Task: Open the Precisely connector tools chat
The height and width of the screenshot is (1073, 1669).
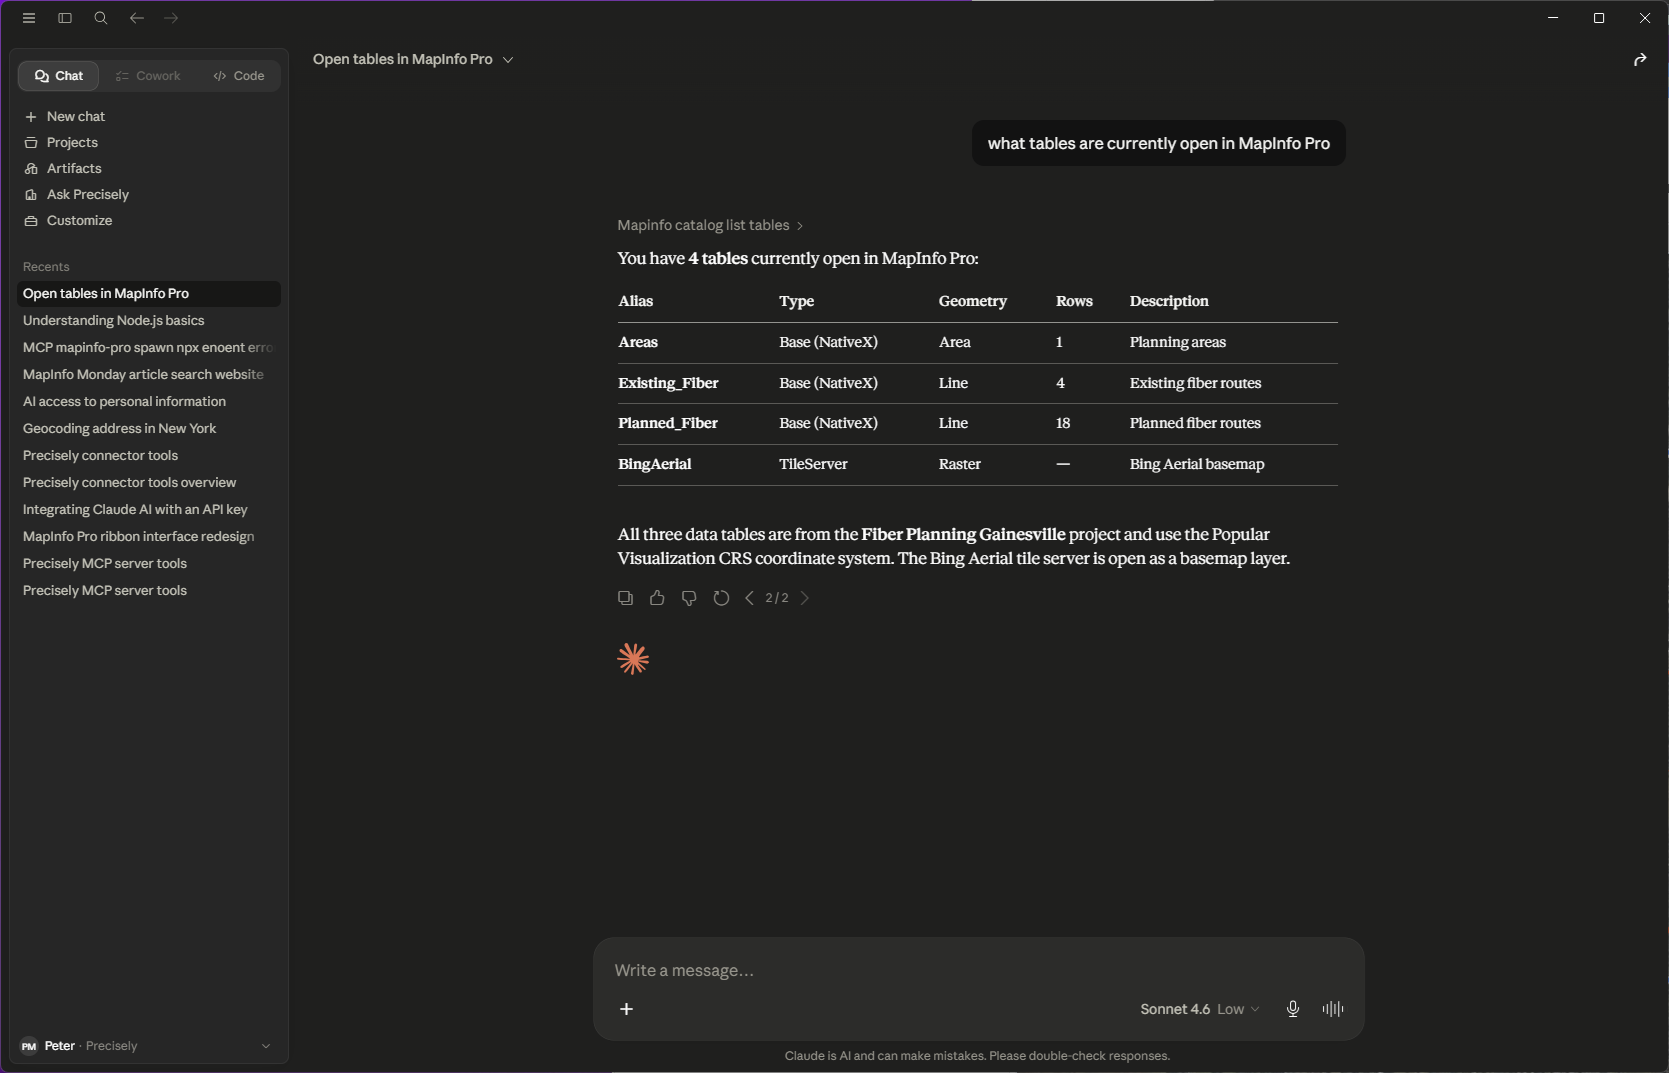Action: click(149, 456)
